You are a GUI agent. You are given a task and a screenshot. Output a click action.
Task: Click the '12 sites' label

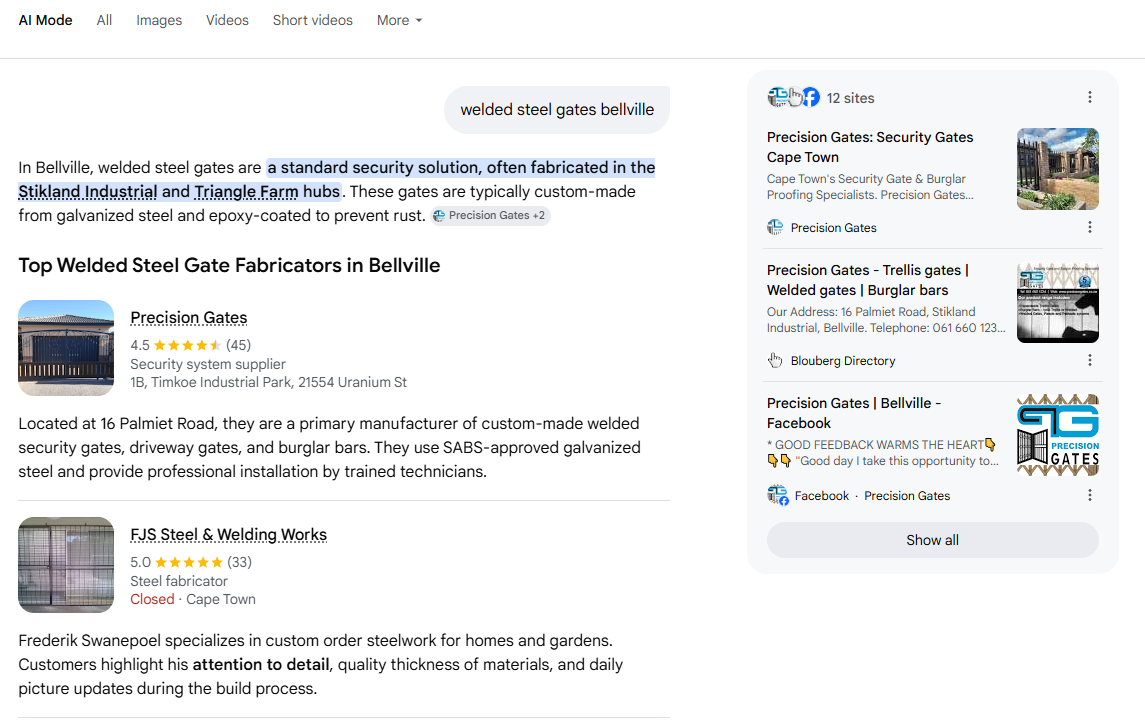tap(850, 98)
